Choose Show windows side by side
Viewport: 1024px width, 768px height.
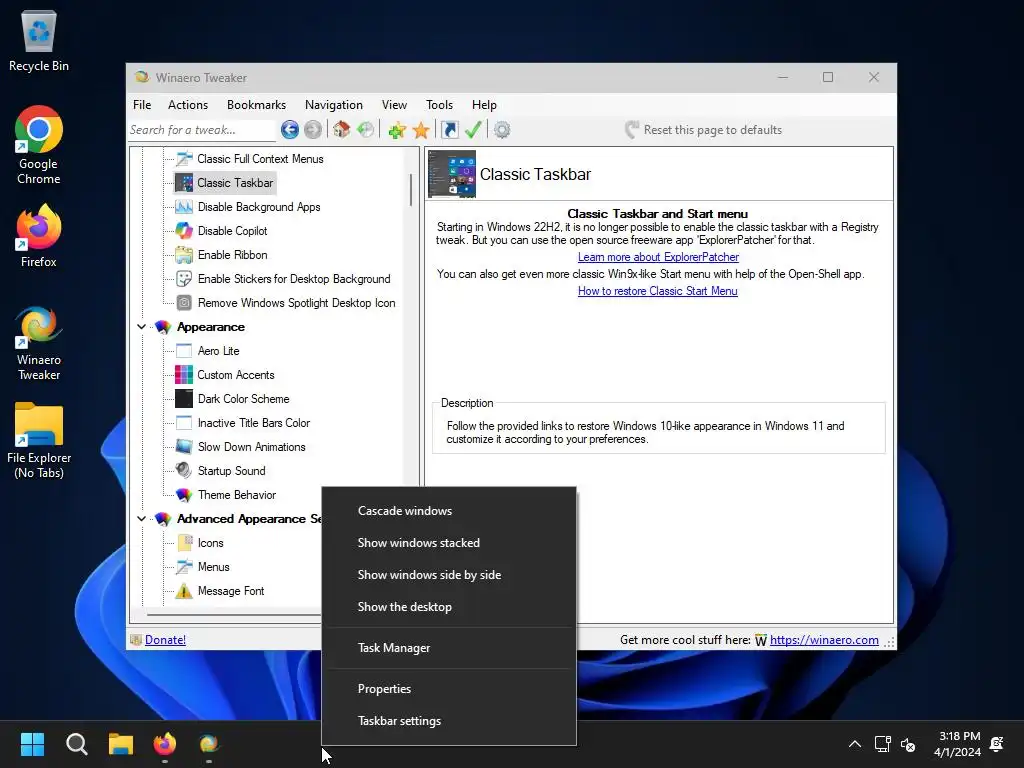click(449, 575)
